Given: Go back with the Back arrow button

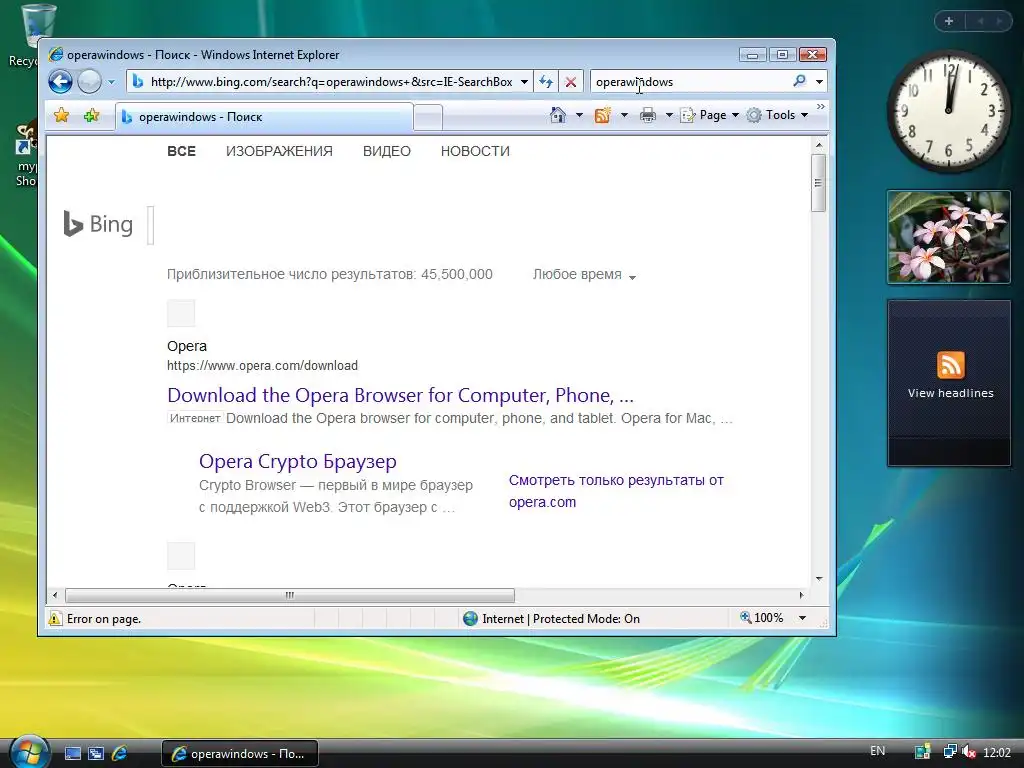Looking at the screenshot, I should (60, 82).
